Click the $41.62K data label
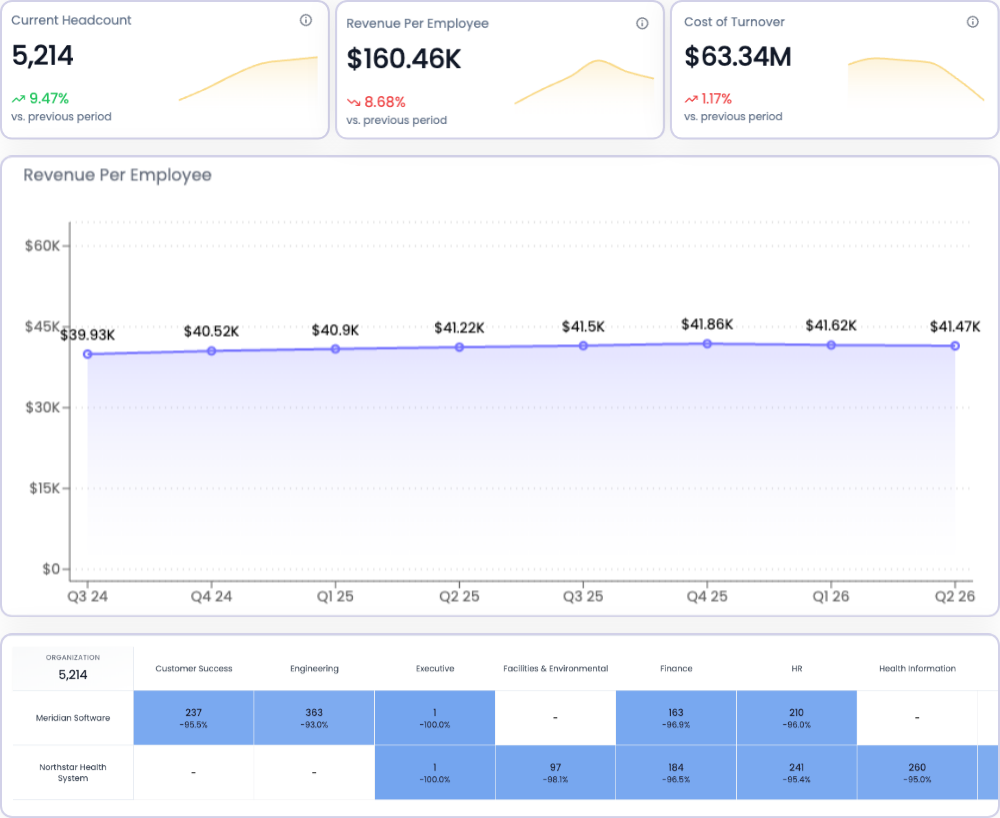Viewport: 1000px width, 818px height. click(831, 326)
